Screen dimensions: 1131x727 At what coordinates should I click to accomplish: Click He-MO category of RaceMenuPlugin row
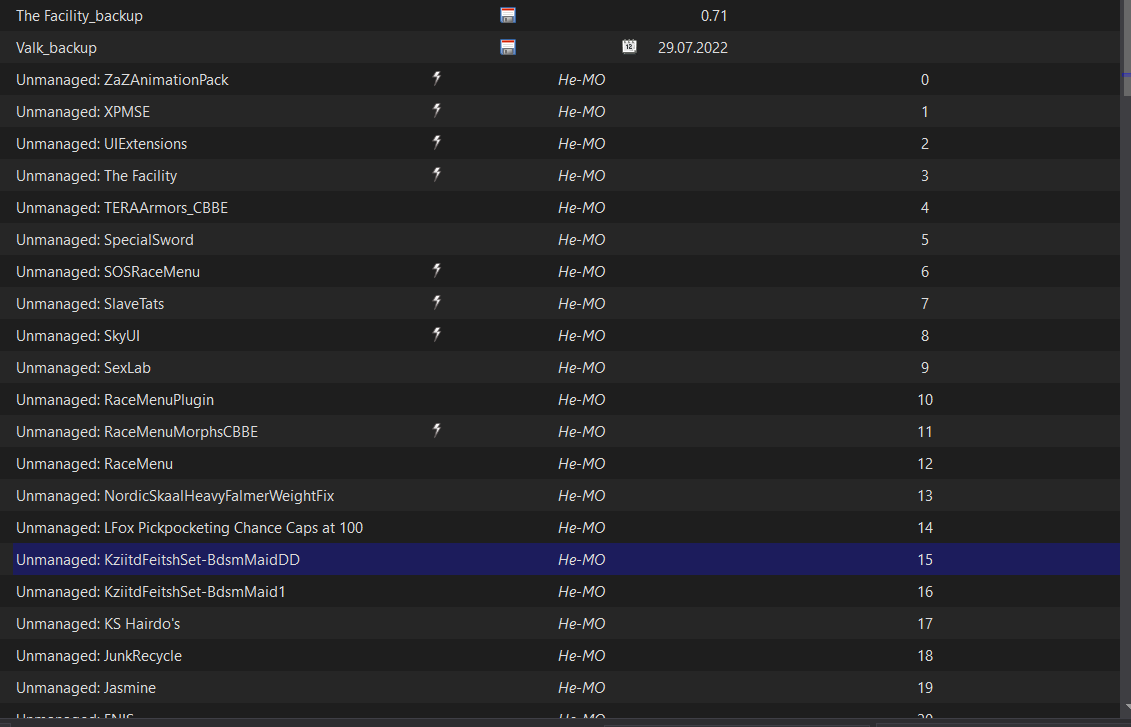click(581, 400)
